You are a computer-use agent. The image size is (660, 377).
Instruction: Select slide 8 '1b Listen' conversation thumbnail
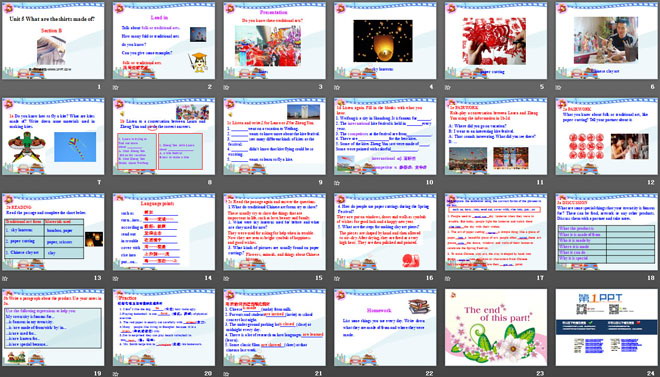point(164,136)
